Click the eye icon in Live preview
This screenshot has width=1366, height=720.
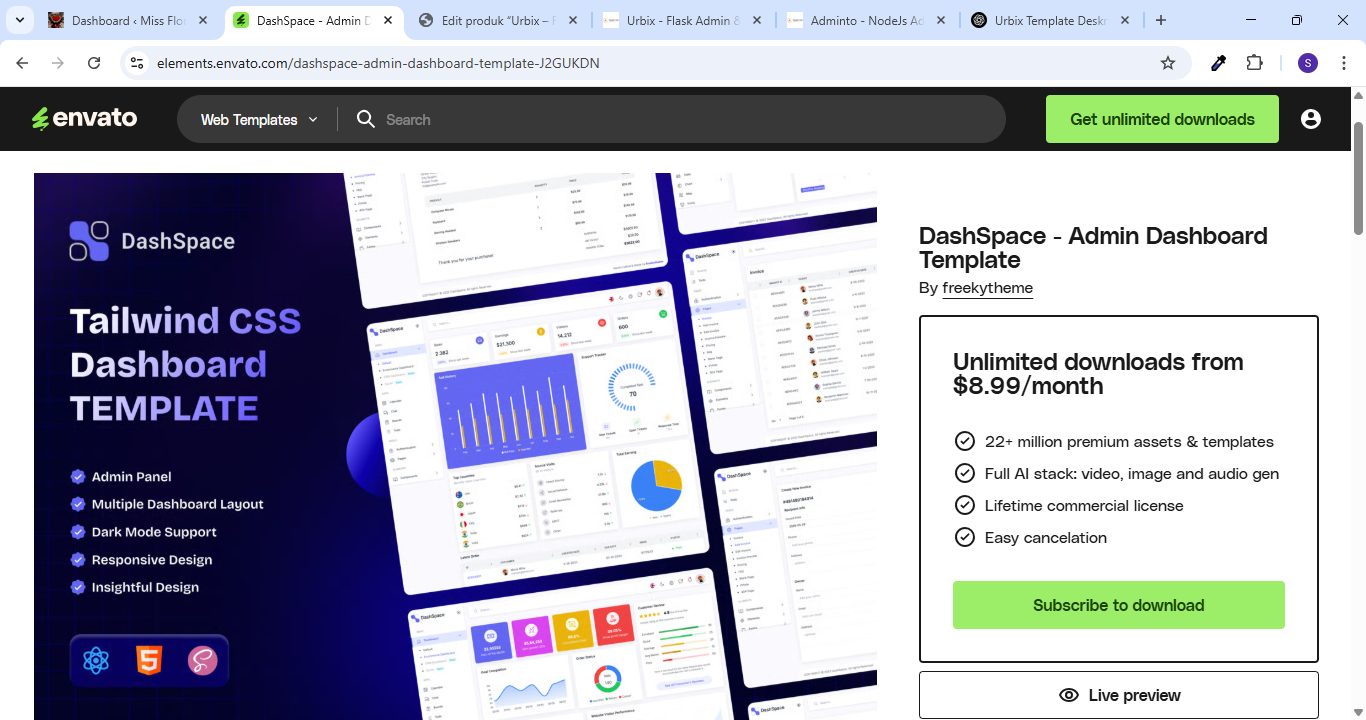1069,695
